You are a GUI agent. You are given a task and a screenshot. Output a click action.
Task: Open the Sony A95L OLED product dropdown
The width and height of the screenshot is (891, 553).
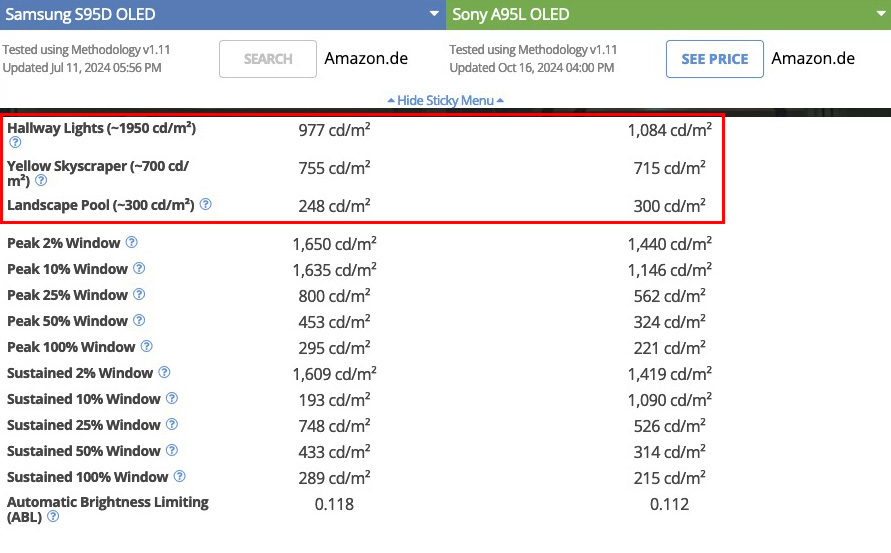[x=879, y=14]
